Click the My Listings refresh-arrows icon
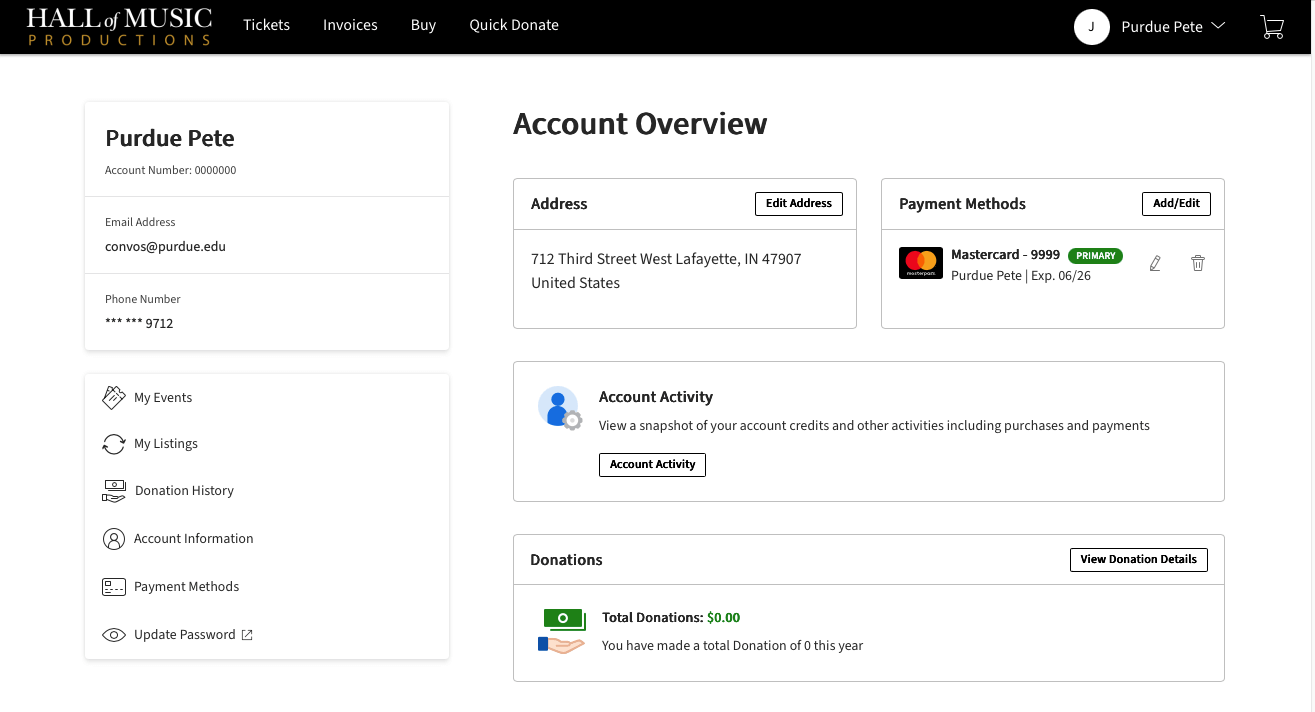The width and height of the screenshot is (1315, 712). 114,444
